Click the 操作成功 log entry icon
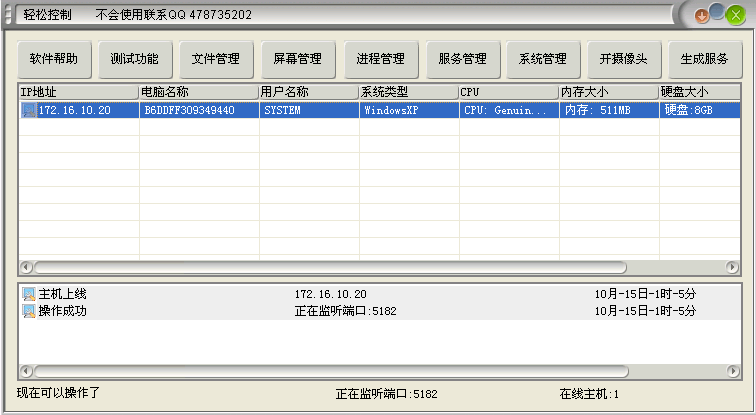Viewport: 756px width, 415px height. (29, 311)
